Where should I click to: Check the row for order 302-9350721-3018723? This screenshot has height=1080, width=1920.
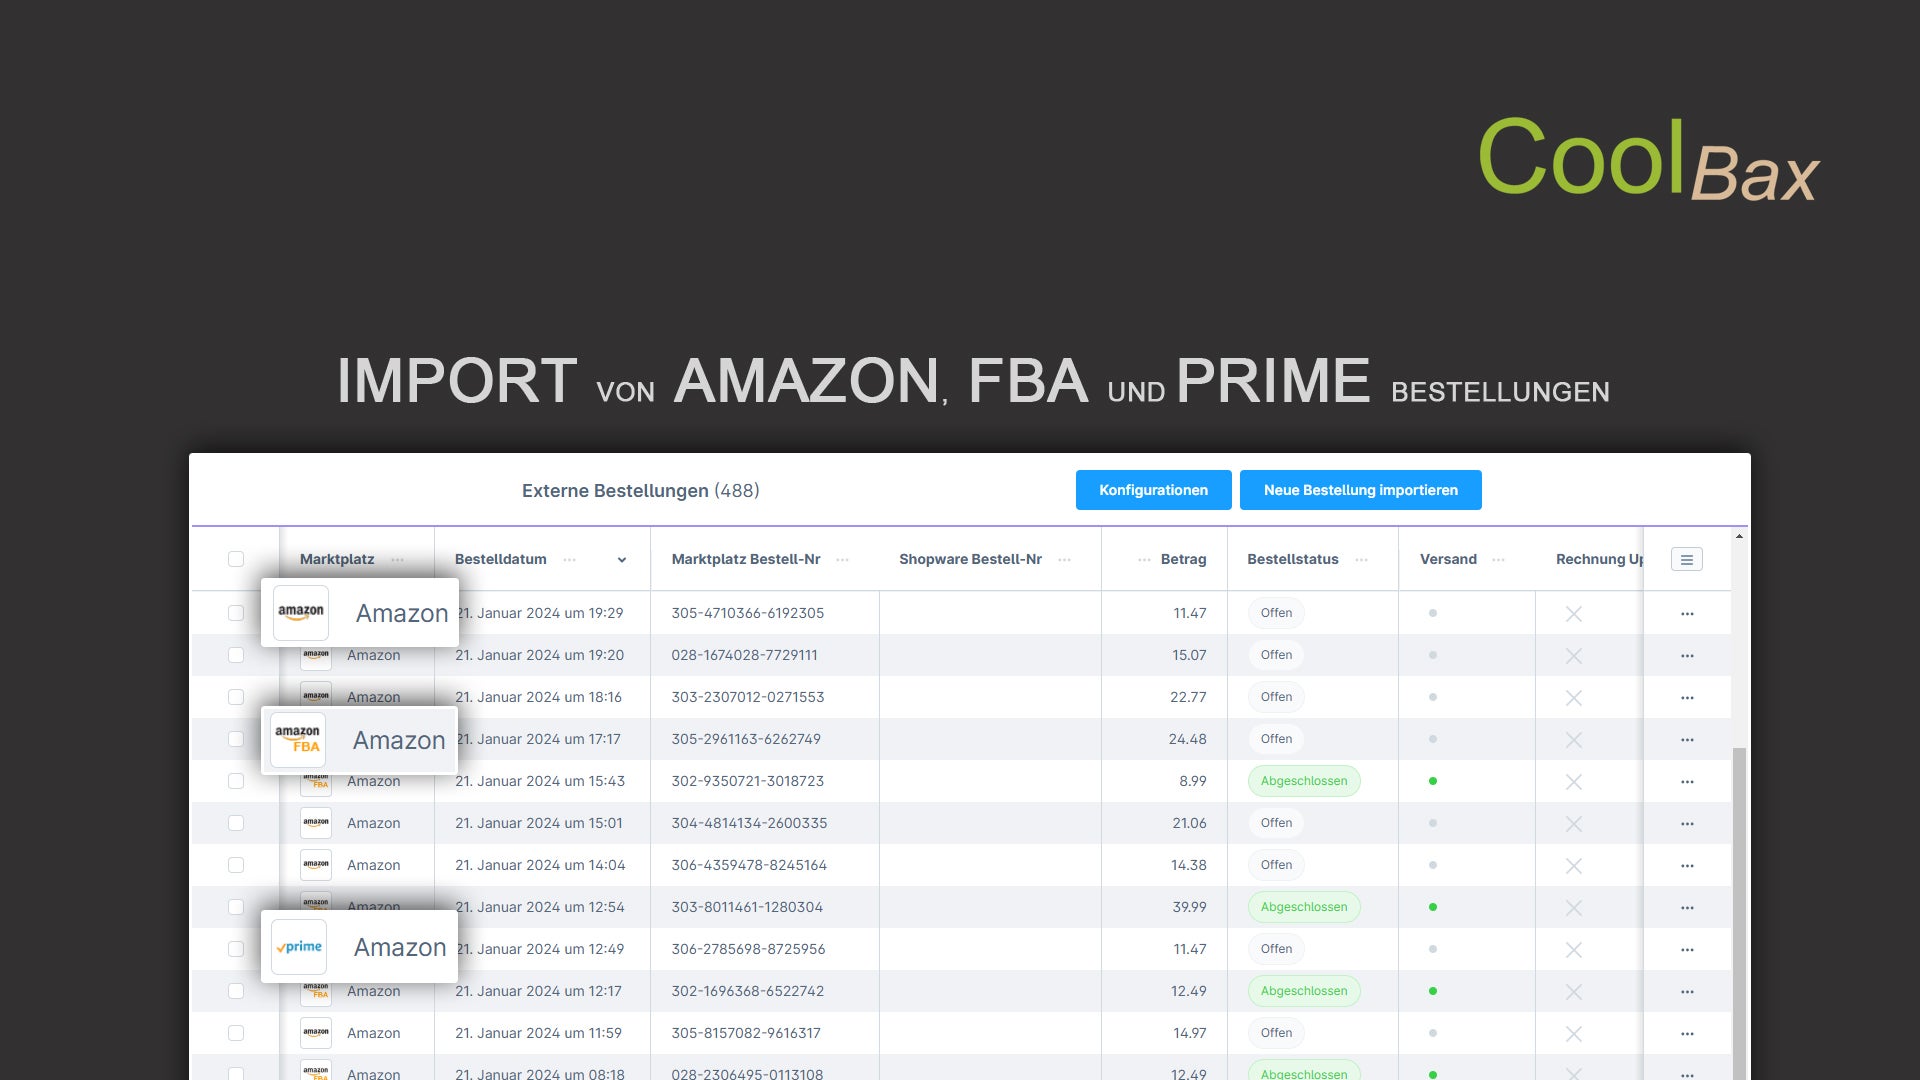(x=236, y=781)
